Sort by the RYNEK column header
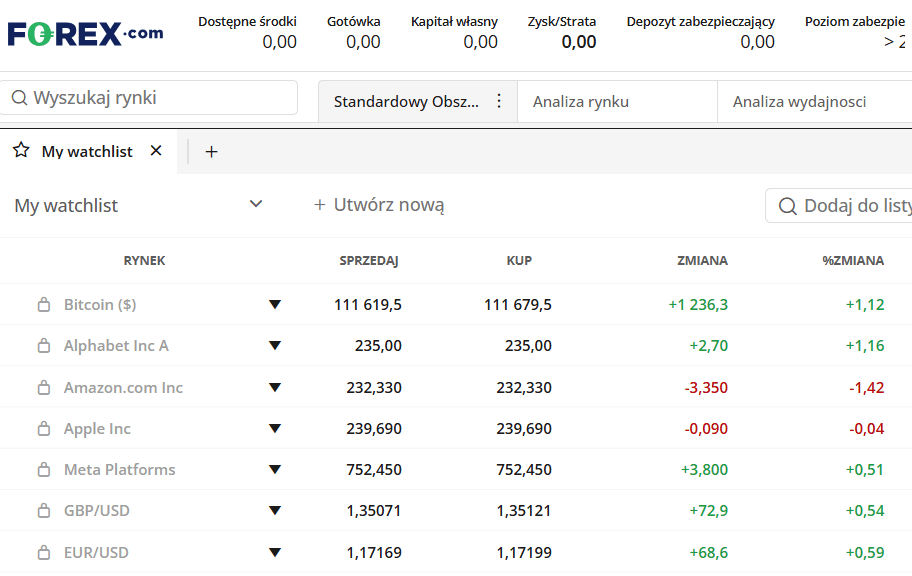 coord(144,261)
